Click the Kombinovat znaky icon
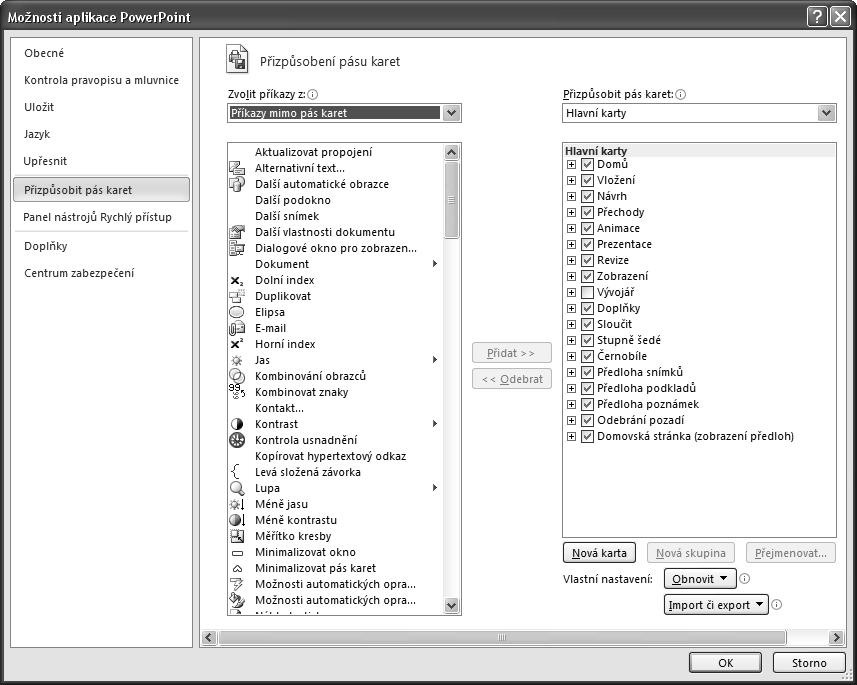The image size is (857, 685). click(x=237, y=392)
